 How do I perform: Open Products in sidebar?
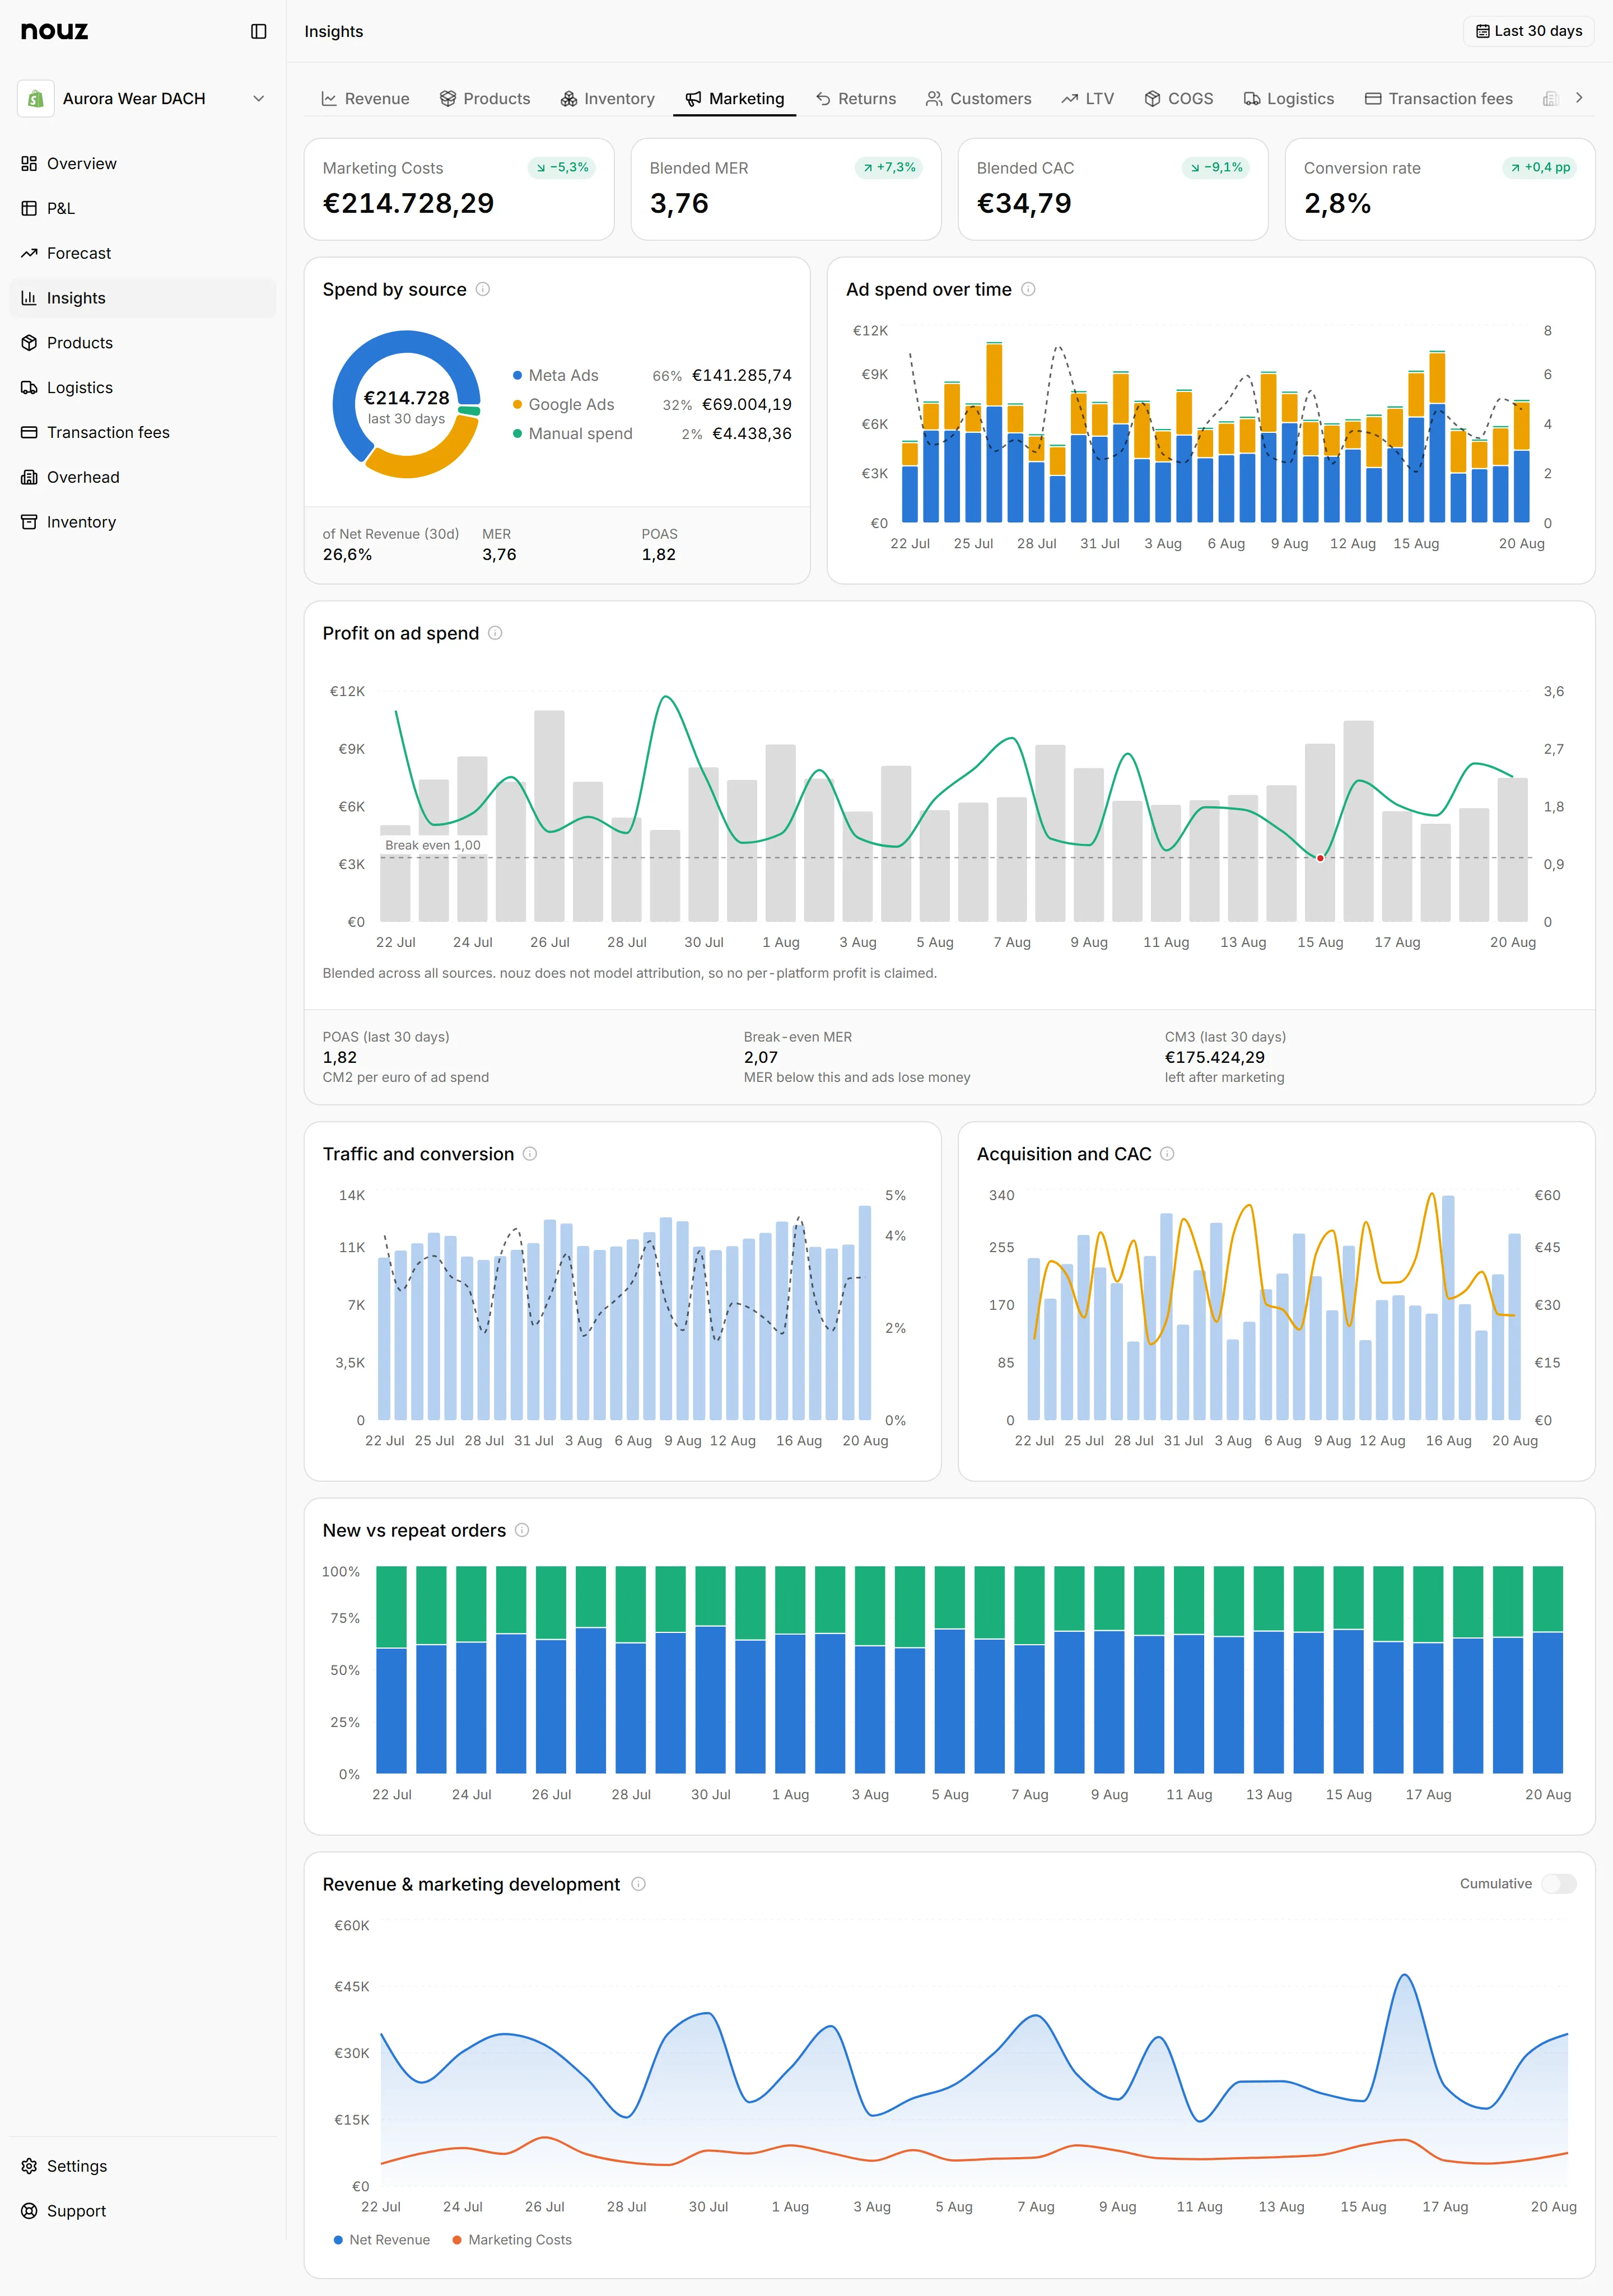142,343
